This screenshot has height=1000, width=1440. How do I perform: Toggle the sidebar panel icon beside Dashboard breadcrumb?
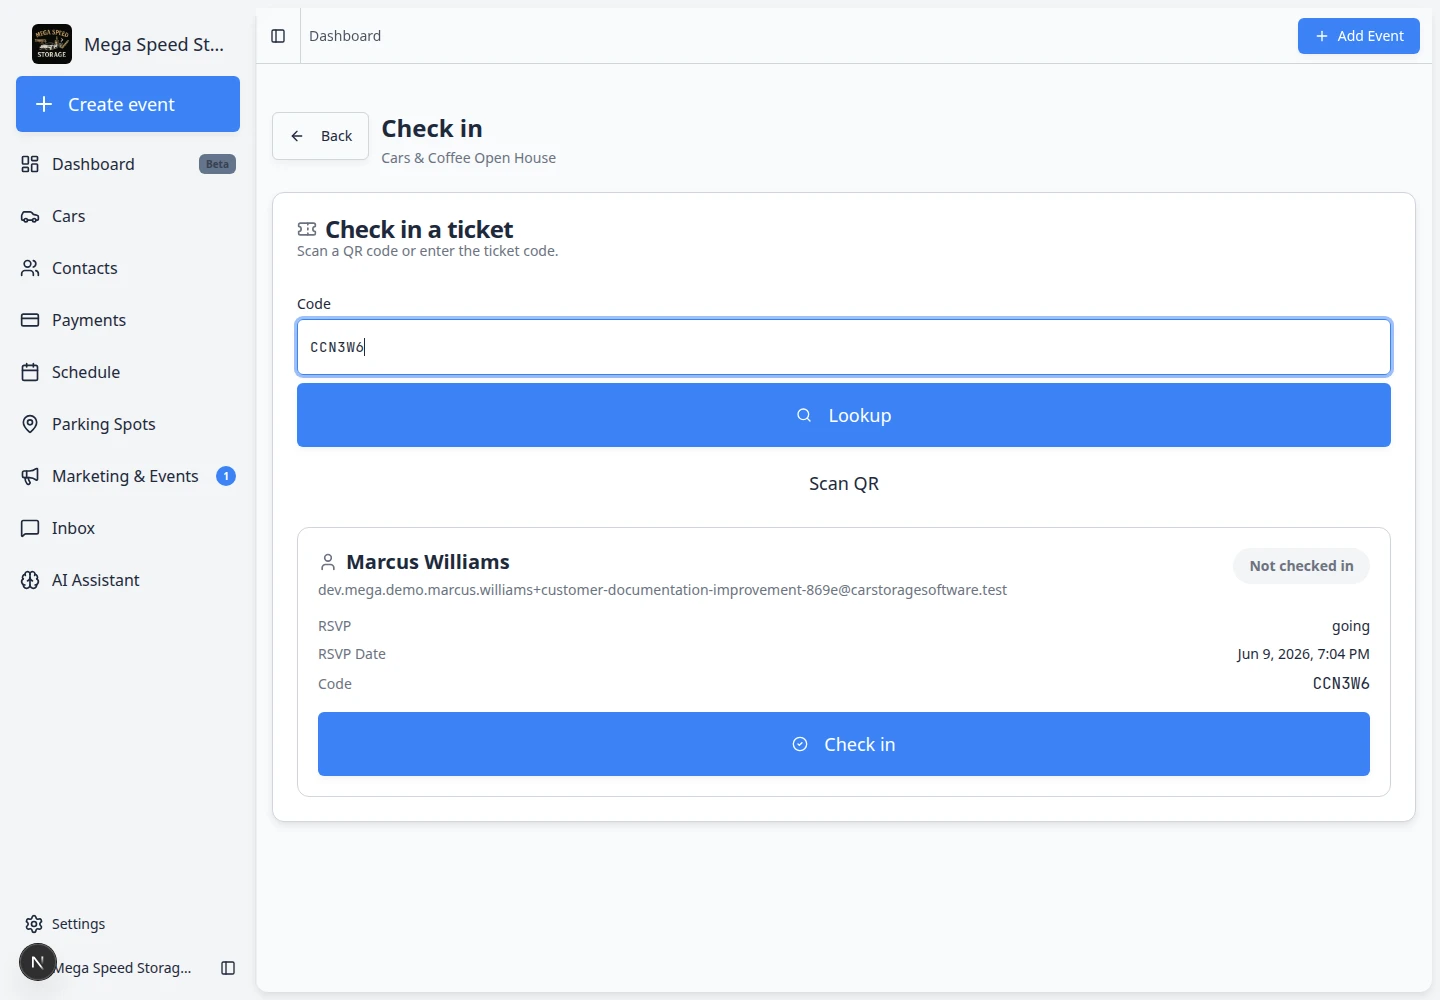pyautogui.click(x=278, y=36)
